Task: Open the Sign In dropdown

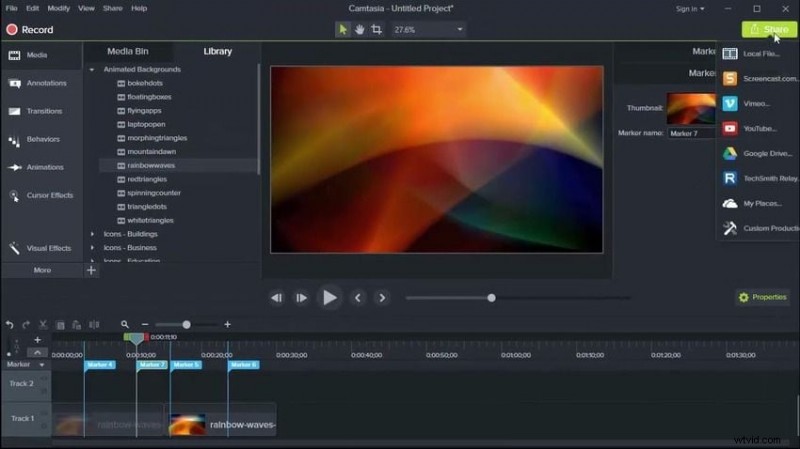Action: click(690, 9)
